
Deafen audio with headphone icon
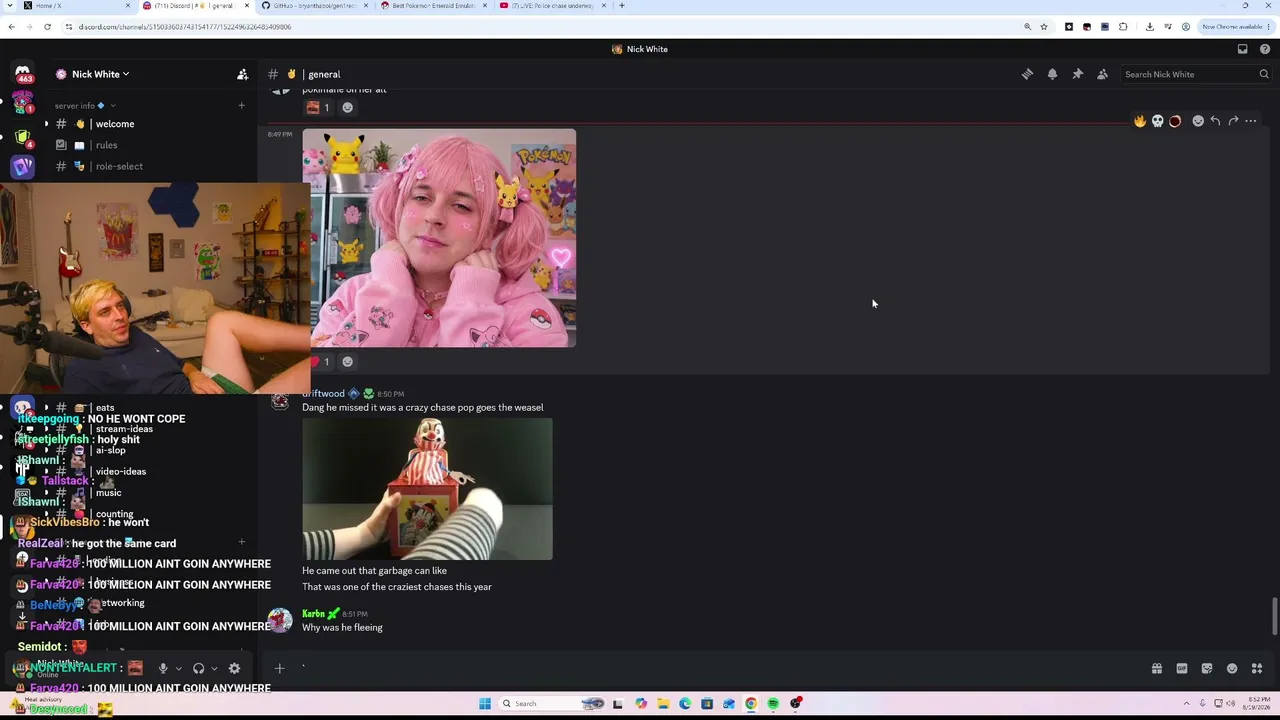point(198,668)
